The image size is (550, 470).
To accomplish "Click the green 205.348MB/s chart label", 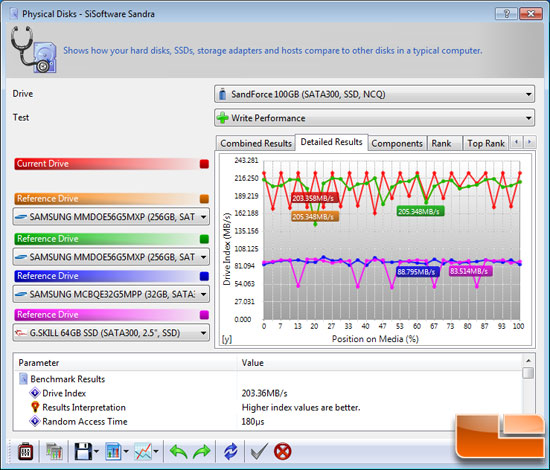I will click(x=420, y=212).
